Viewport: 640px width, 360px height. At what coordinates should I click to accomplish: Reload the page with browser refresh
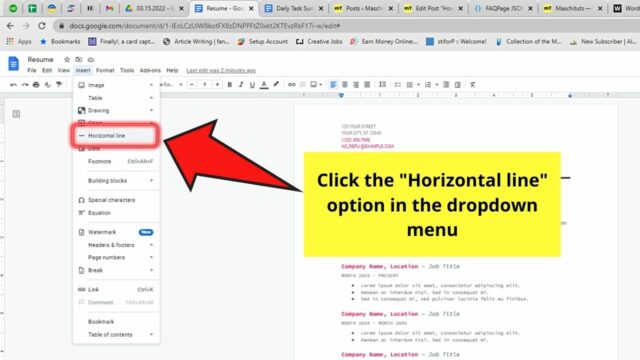(x=42, y=26)
